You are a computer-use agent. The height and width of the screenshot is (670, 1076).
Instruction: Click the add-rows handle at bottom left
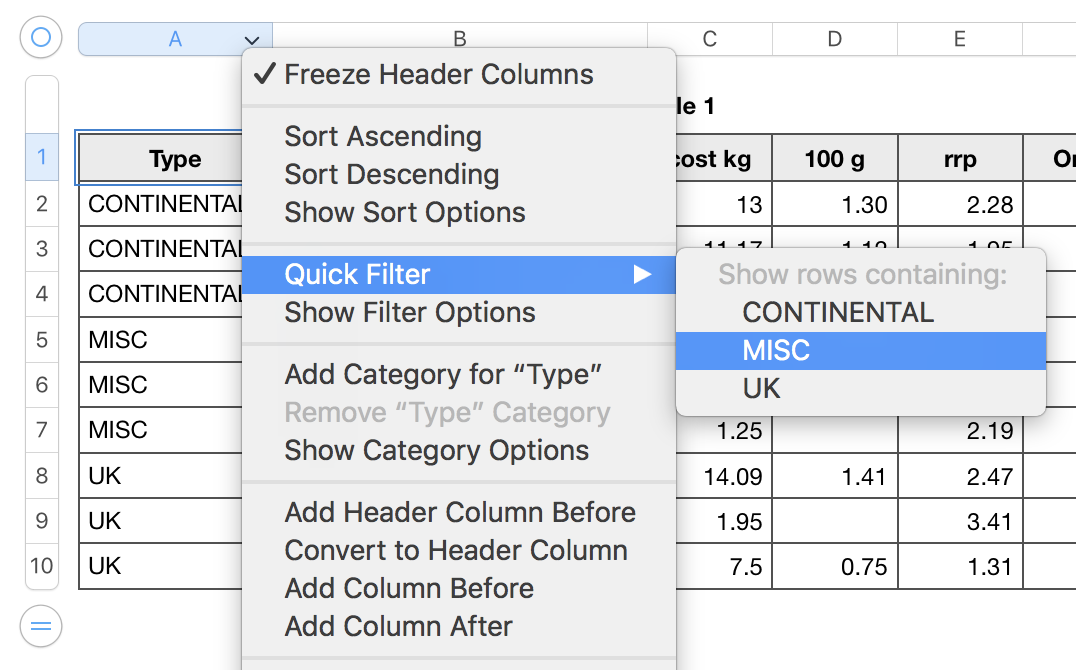[41, 627]
